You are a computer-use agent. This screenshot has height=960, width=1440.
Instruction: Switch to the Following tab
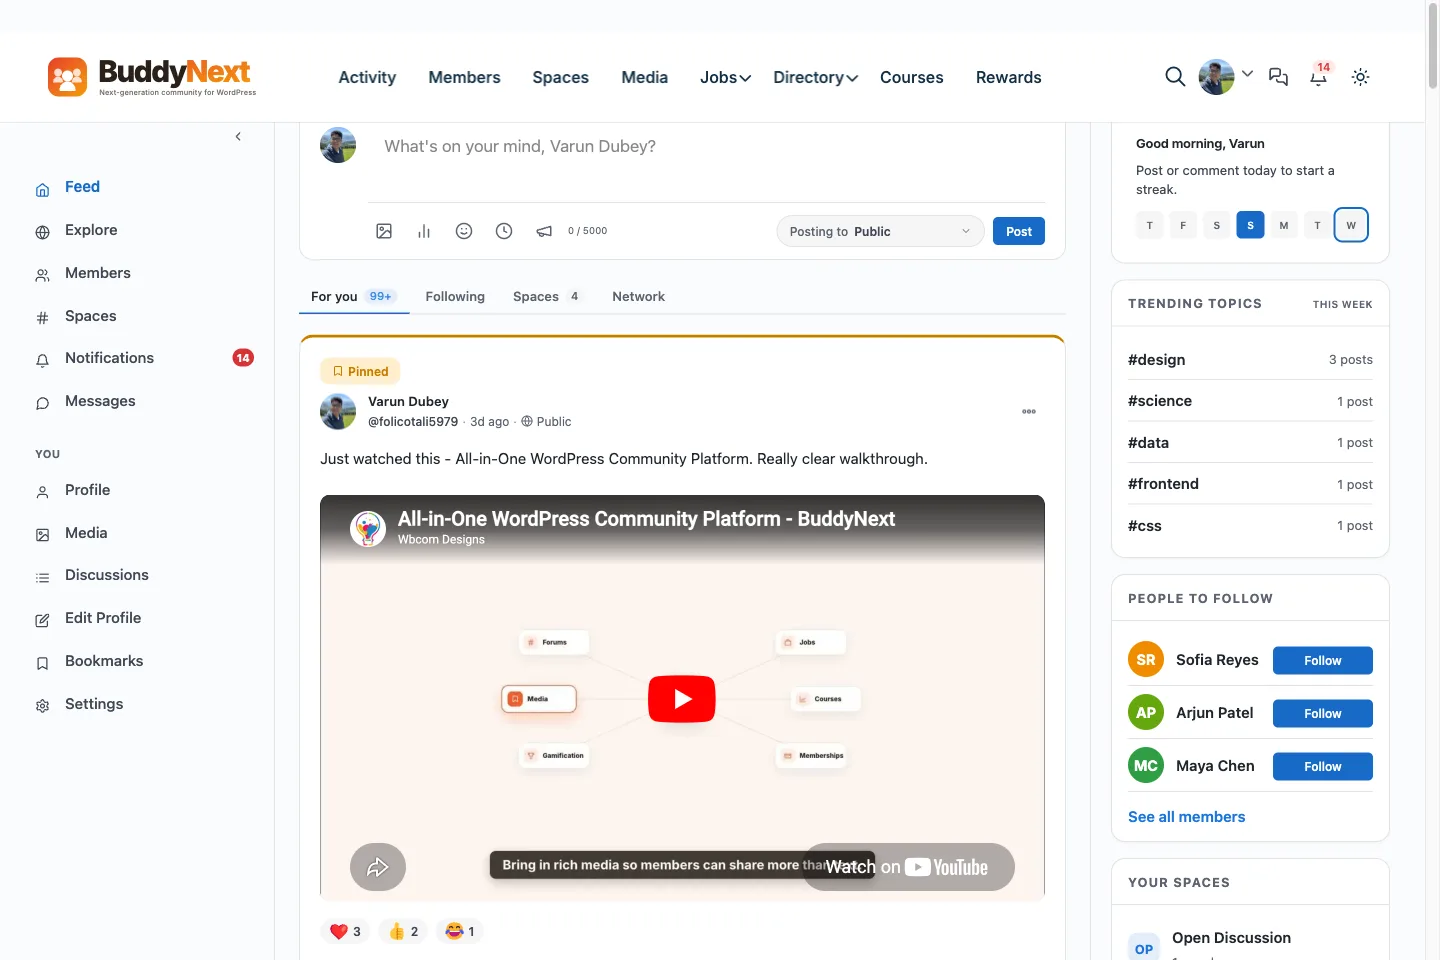click(455, 296)
